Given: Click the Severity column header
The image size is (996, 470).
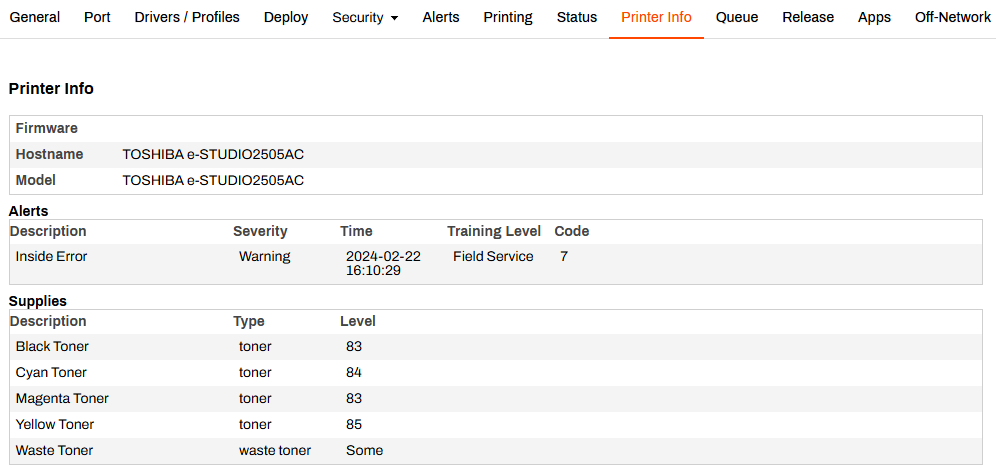Looking at the screenshot, I should [x=260, y=231].
